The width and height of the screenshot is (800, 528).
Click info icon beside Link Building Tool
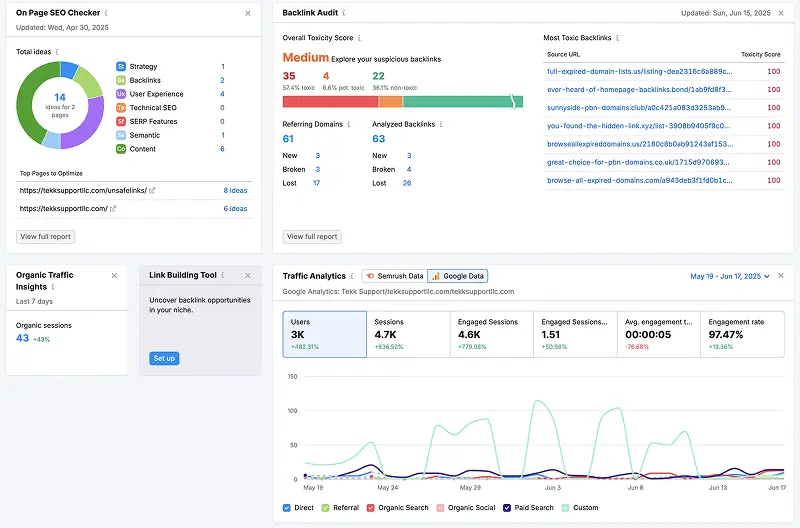[x=223, y=275]
